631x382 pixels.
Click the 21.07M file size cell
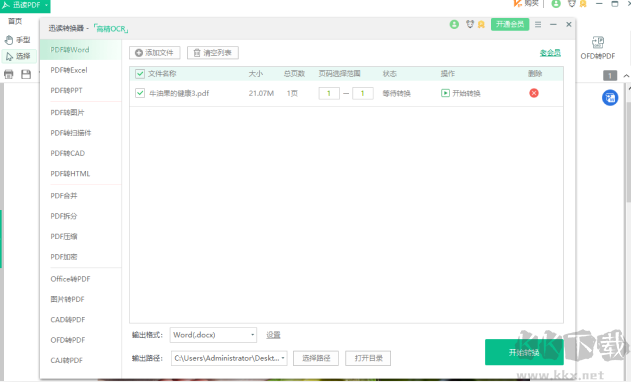coord(261,93)
